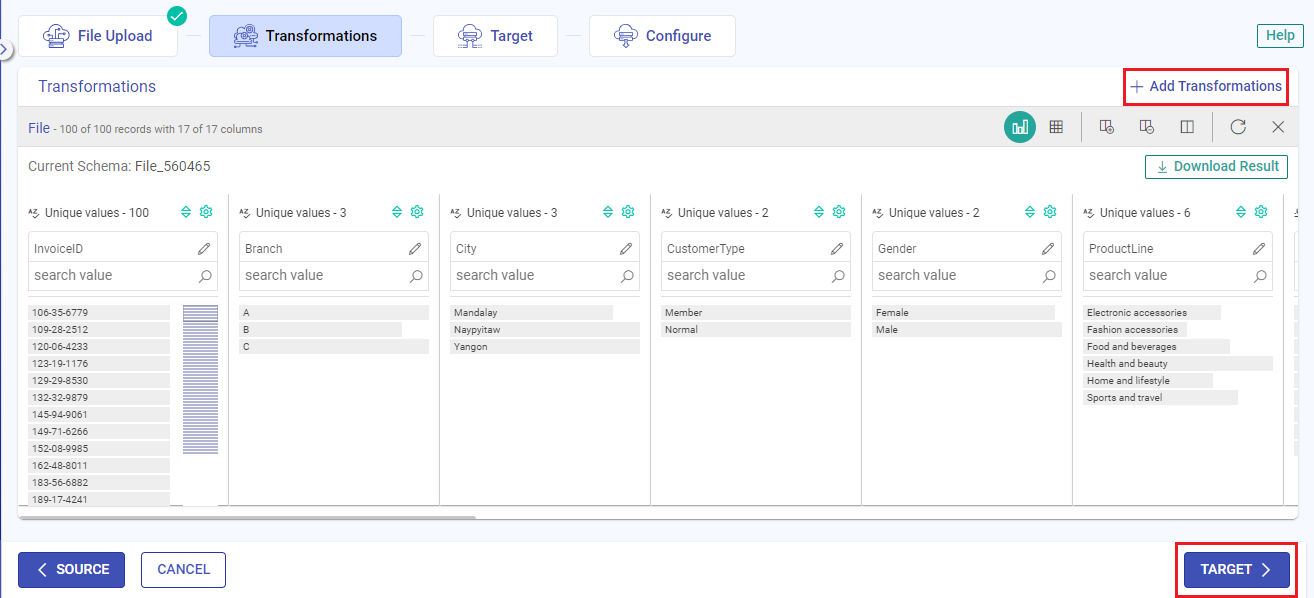Toggle sort arrows on InvoiceID column
1314x598 pixels.
[186, 212]
